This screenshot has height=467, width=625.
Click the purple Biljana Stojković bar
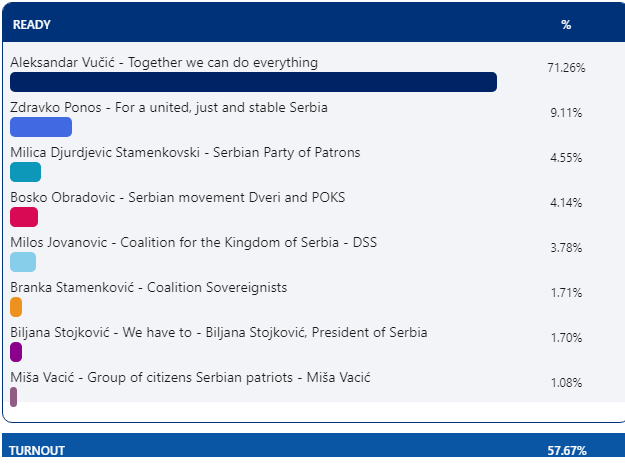tap(16, 352)
